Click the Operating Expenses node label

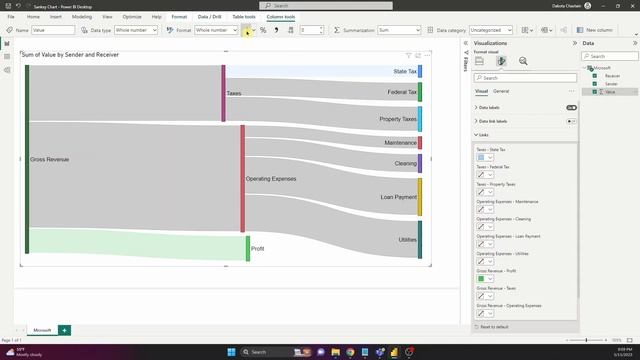click(x=271, y=179)
